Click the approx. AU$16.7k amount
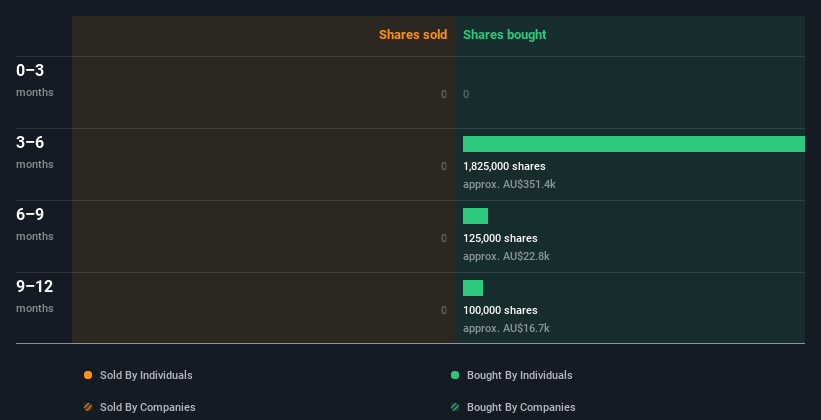Viewport: 821px width, 420px height. [506, 328]
